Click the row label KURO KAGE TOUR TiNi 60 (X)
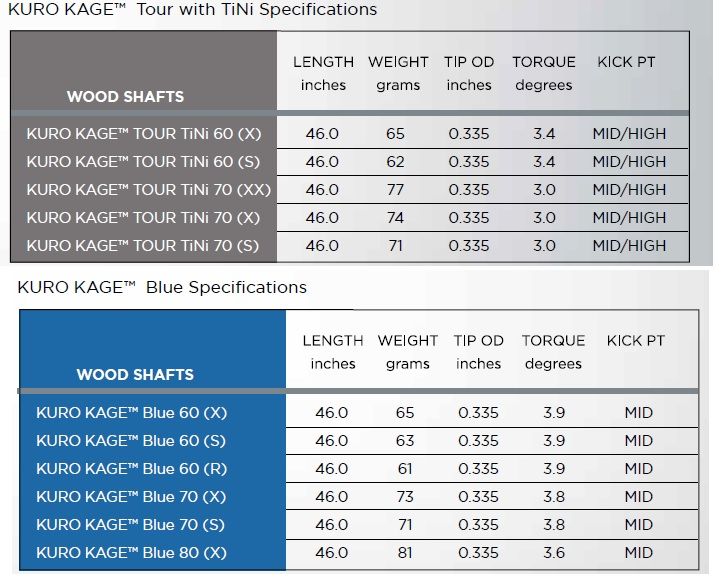The height and width of the screenshot is (579, 721). pyautogui.click(x=144, y=134)
